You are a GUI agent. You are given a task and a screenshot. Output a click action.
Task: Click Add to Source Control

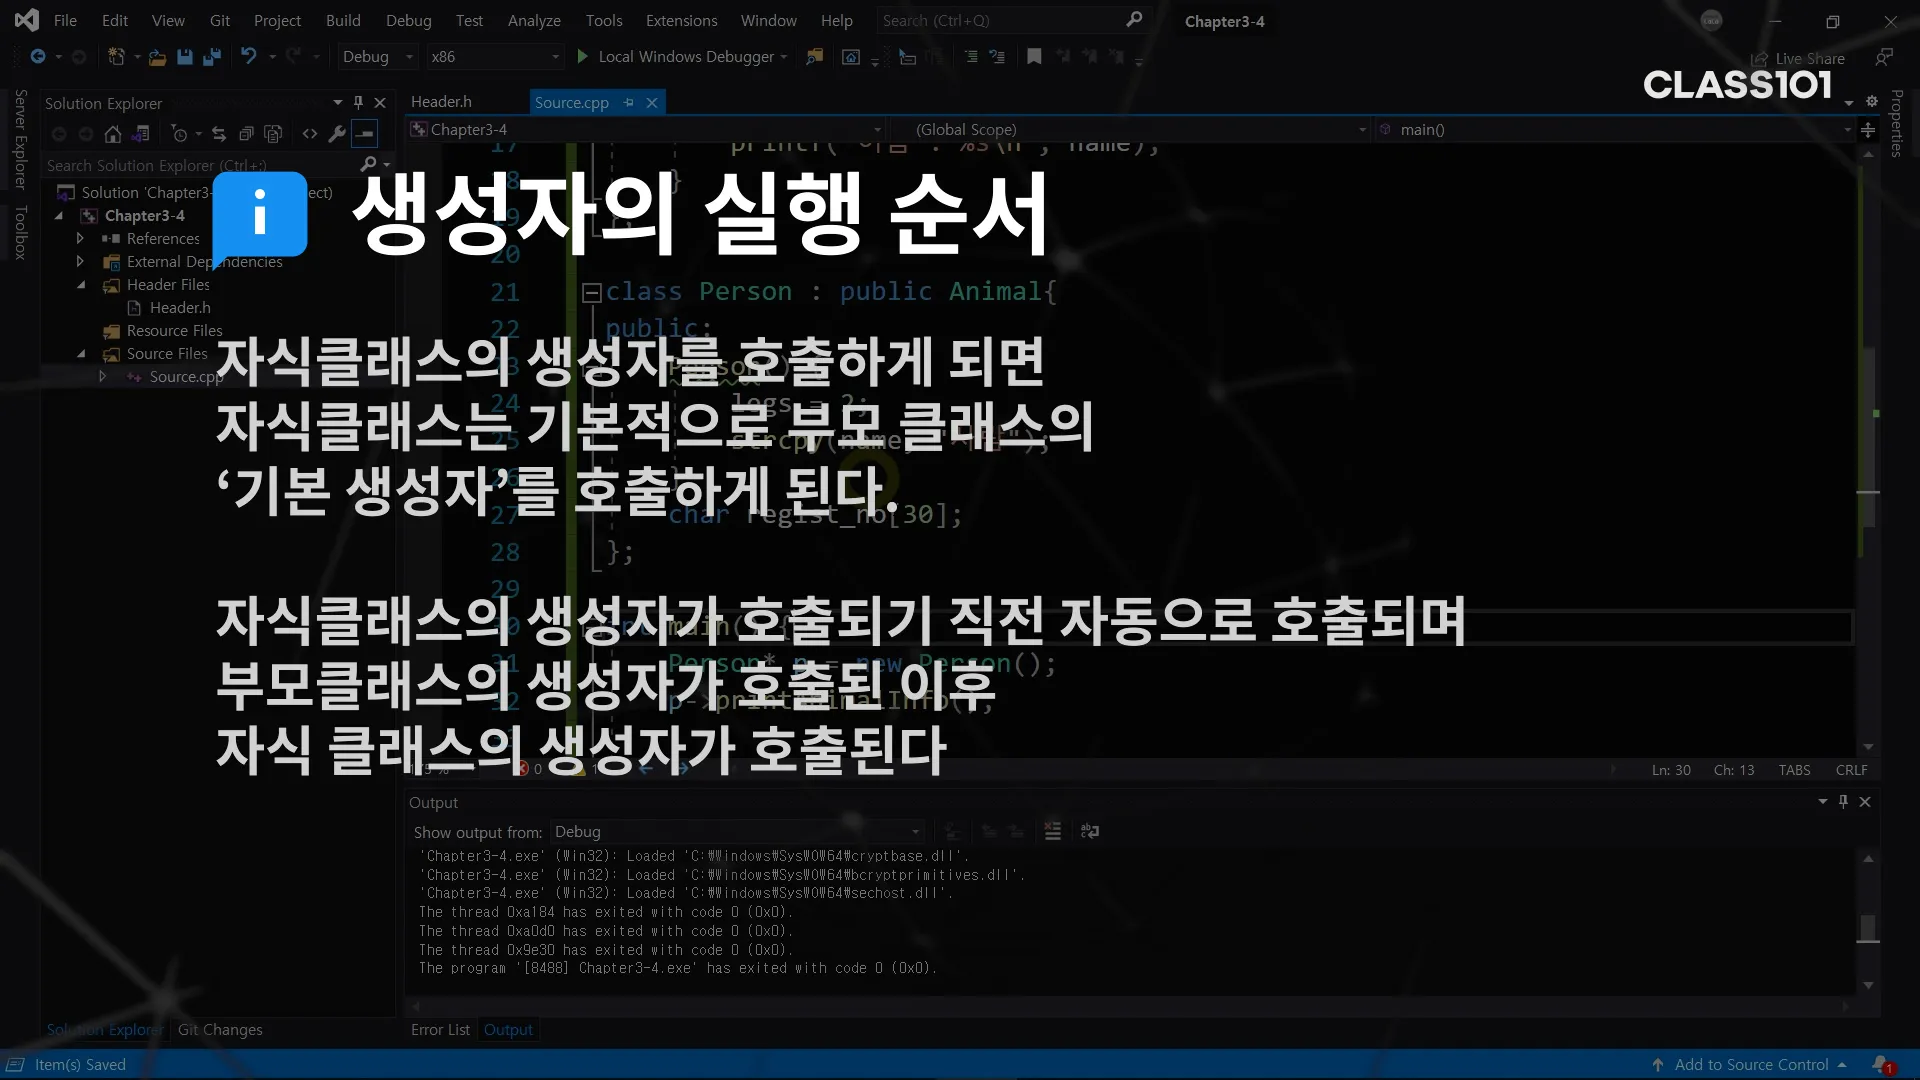pyautogui.click(x=1751, y=1064)
